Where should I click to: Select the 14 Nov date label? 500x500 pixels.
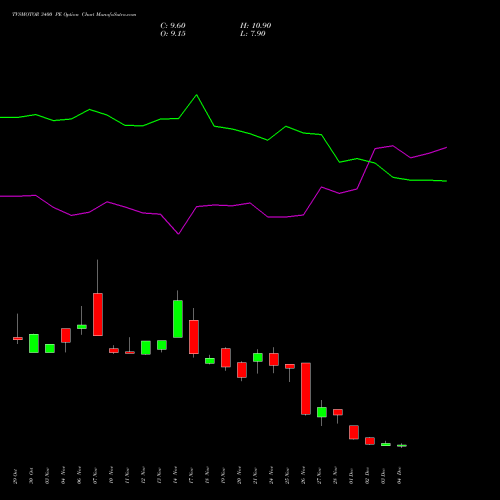click(x=175, y=476)
